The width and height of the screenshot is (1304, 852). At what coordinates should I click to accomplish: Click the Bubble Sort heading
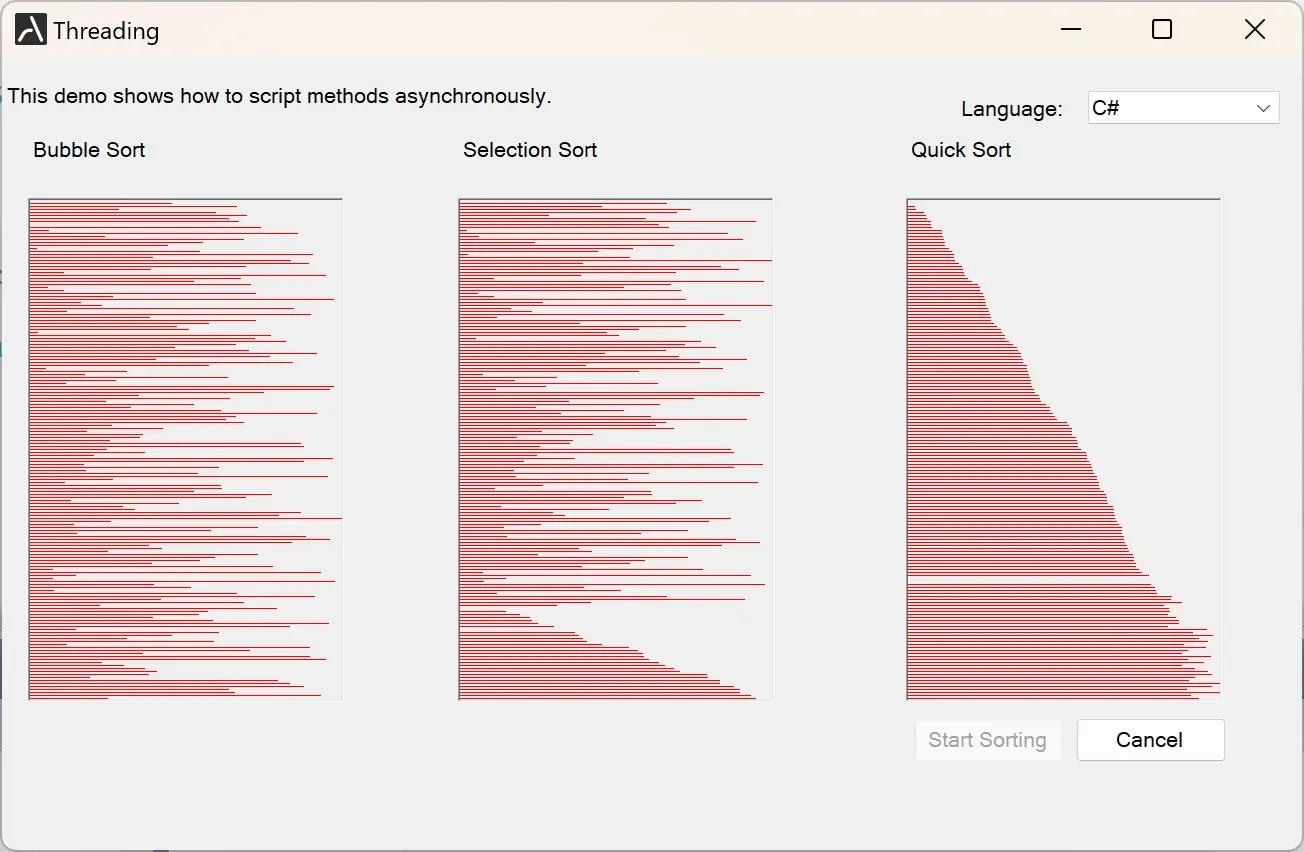click(x=89, y=150)
